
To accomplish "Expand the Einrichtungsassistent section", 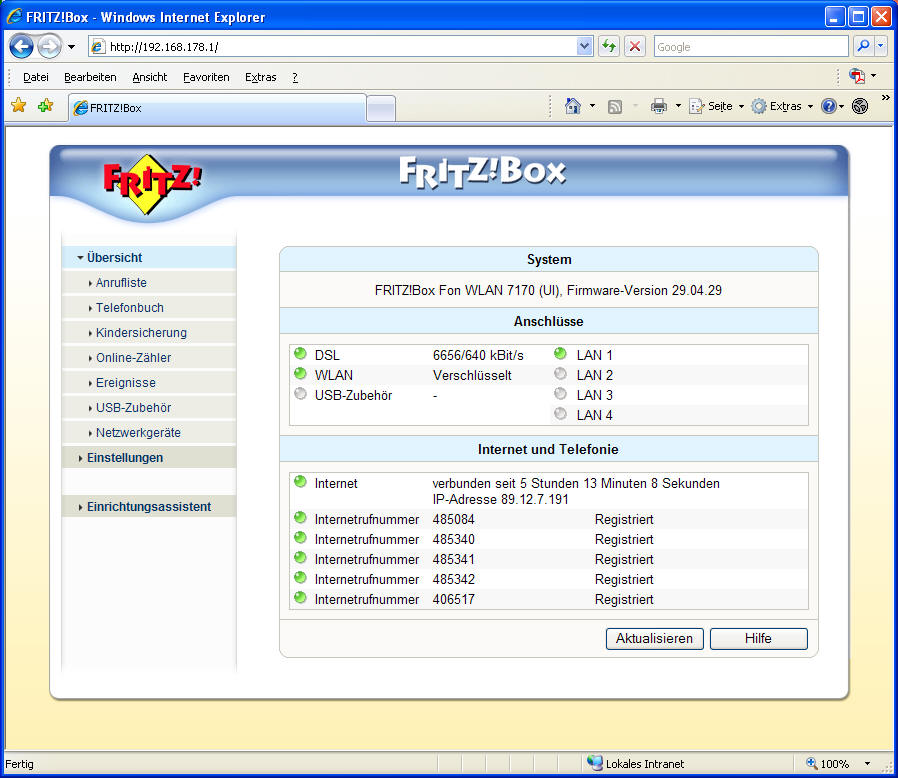I will point(149,507).
